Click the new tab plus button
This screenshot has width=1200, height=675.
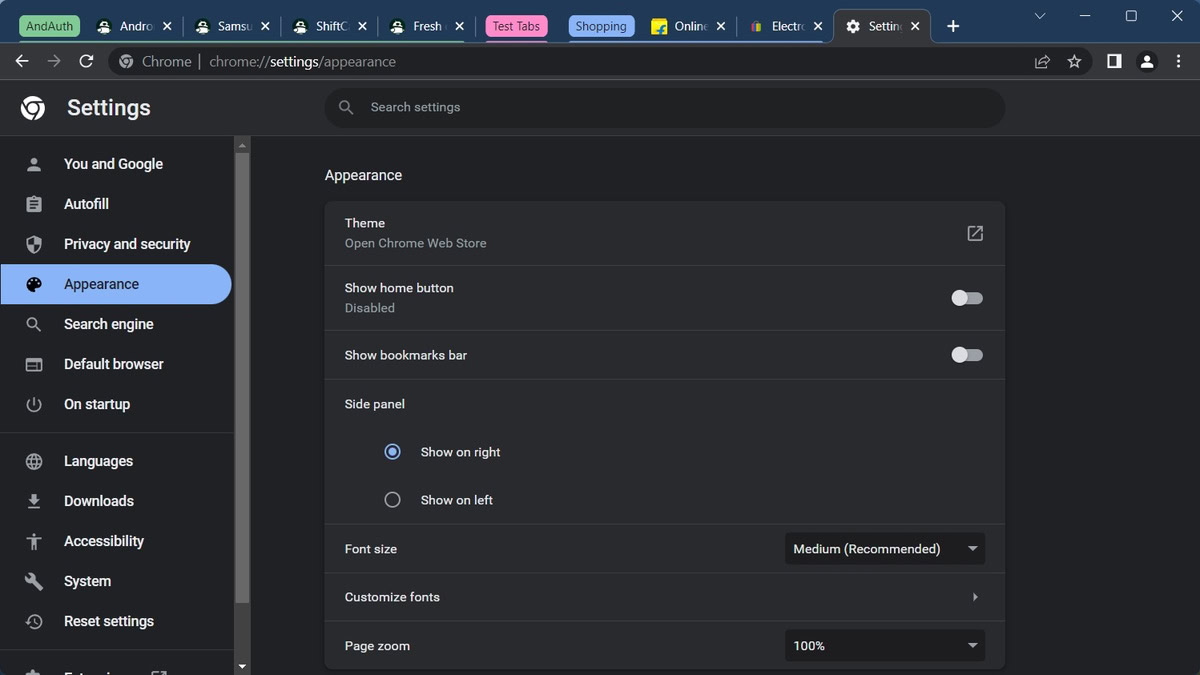(953, 26)
